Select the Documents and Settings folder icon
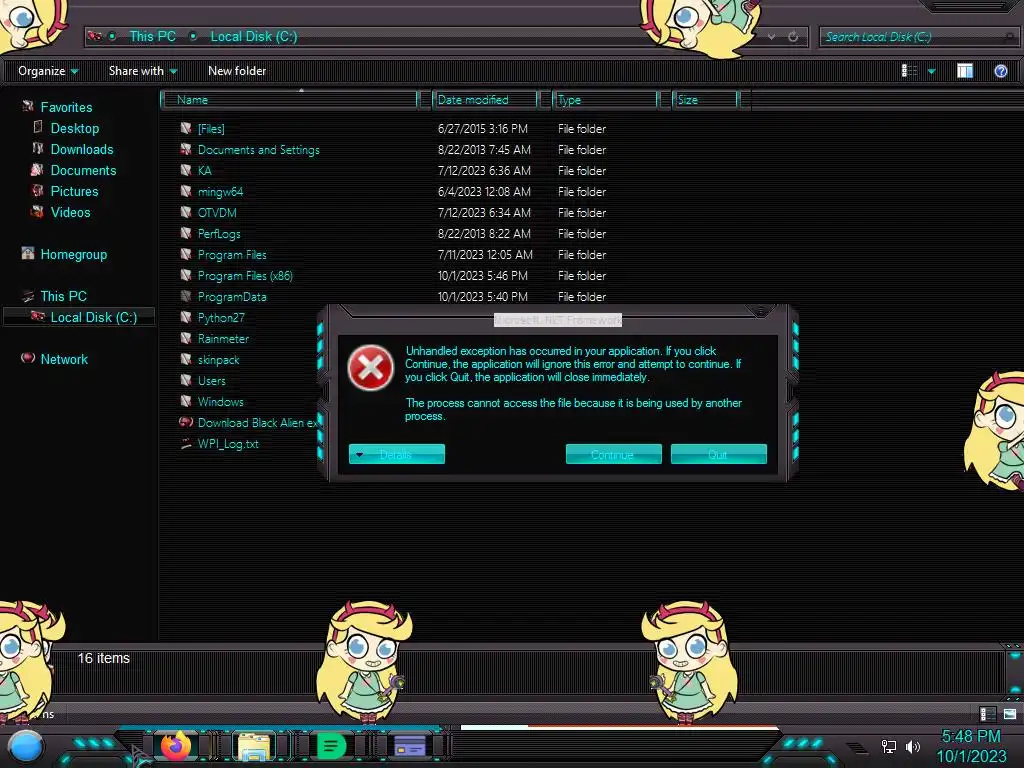 (186, 149)
